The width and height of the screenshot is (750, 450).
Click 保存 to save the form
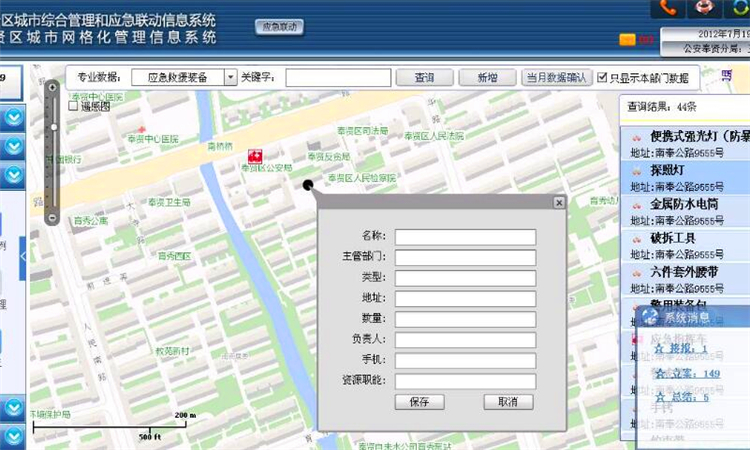[x=419, y=402]
